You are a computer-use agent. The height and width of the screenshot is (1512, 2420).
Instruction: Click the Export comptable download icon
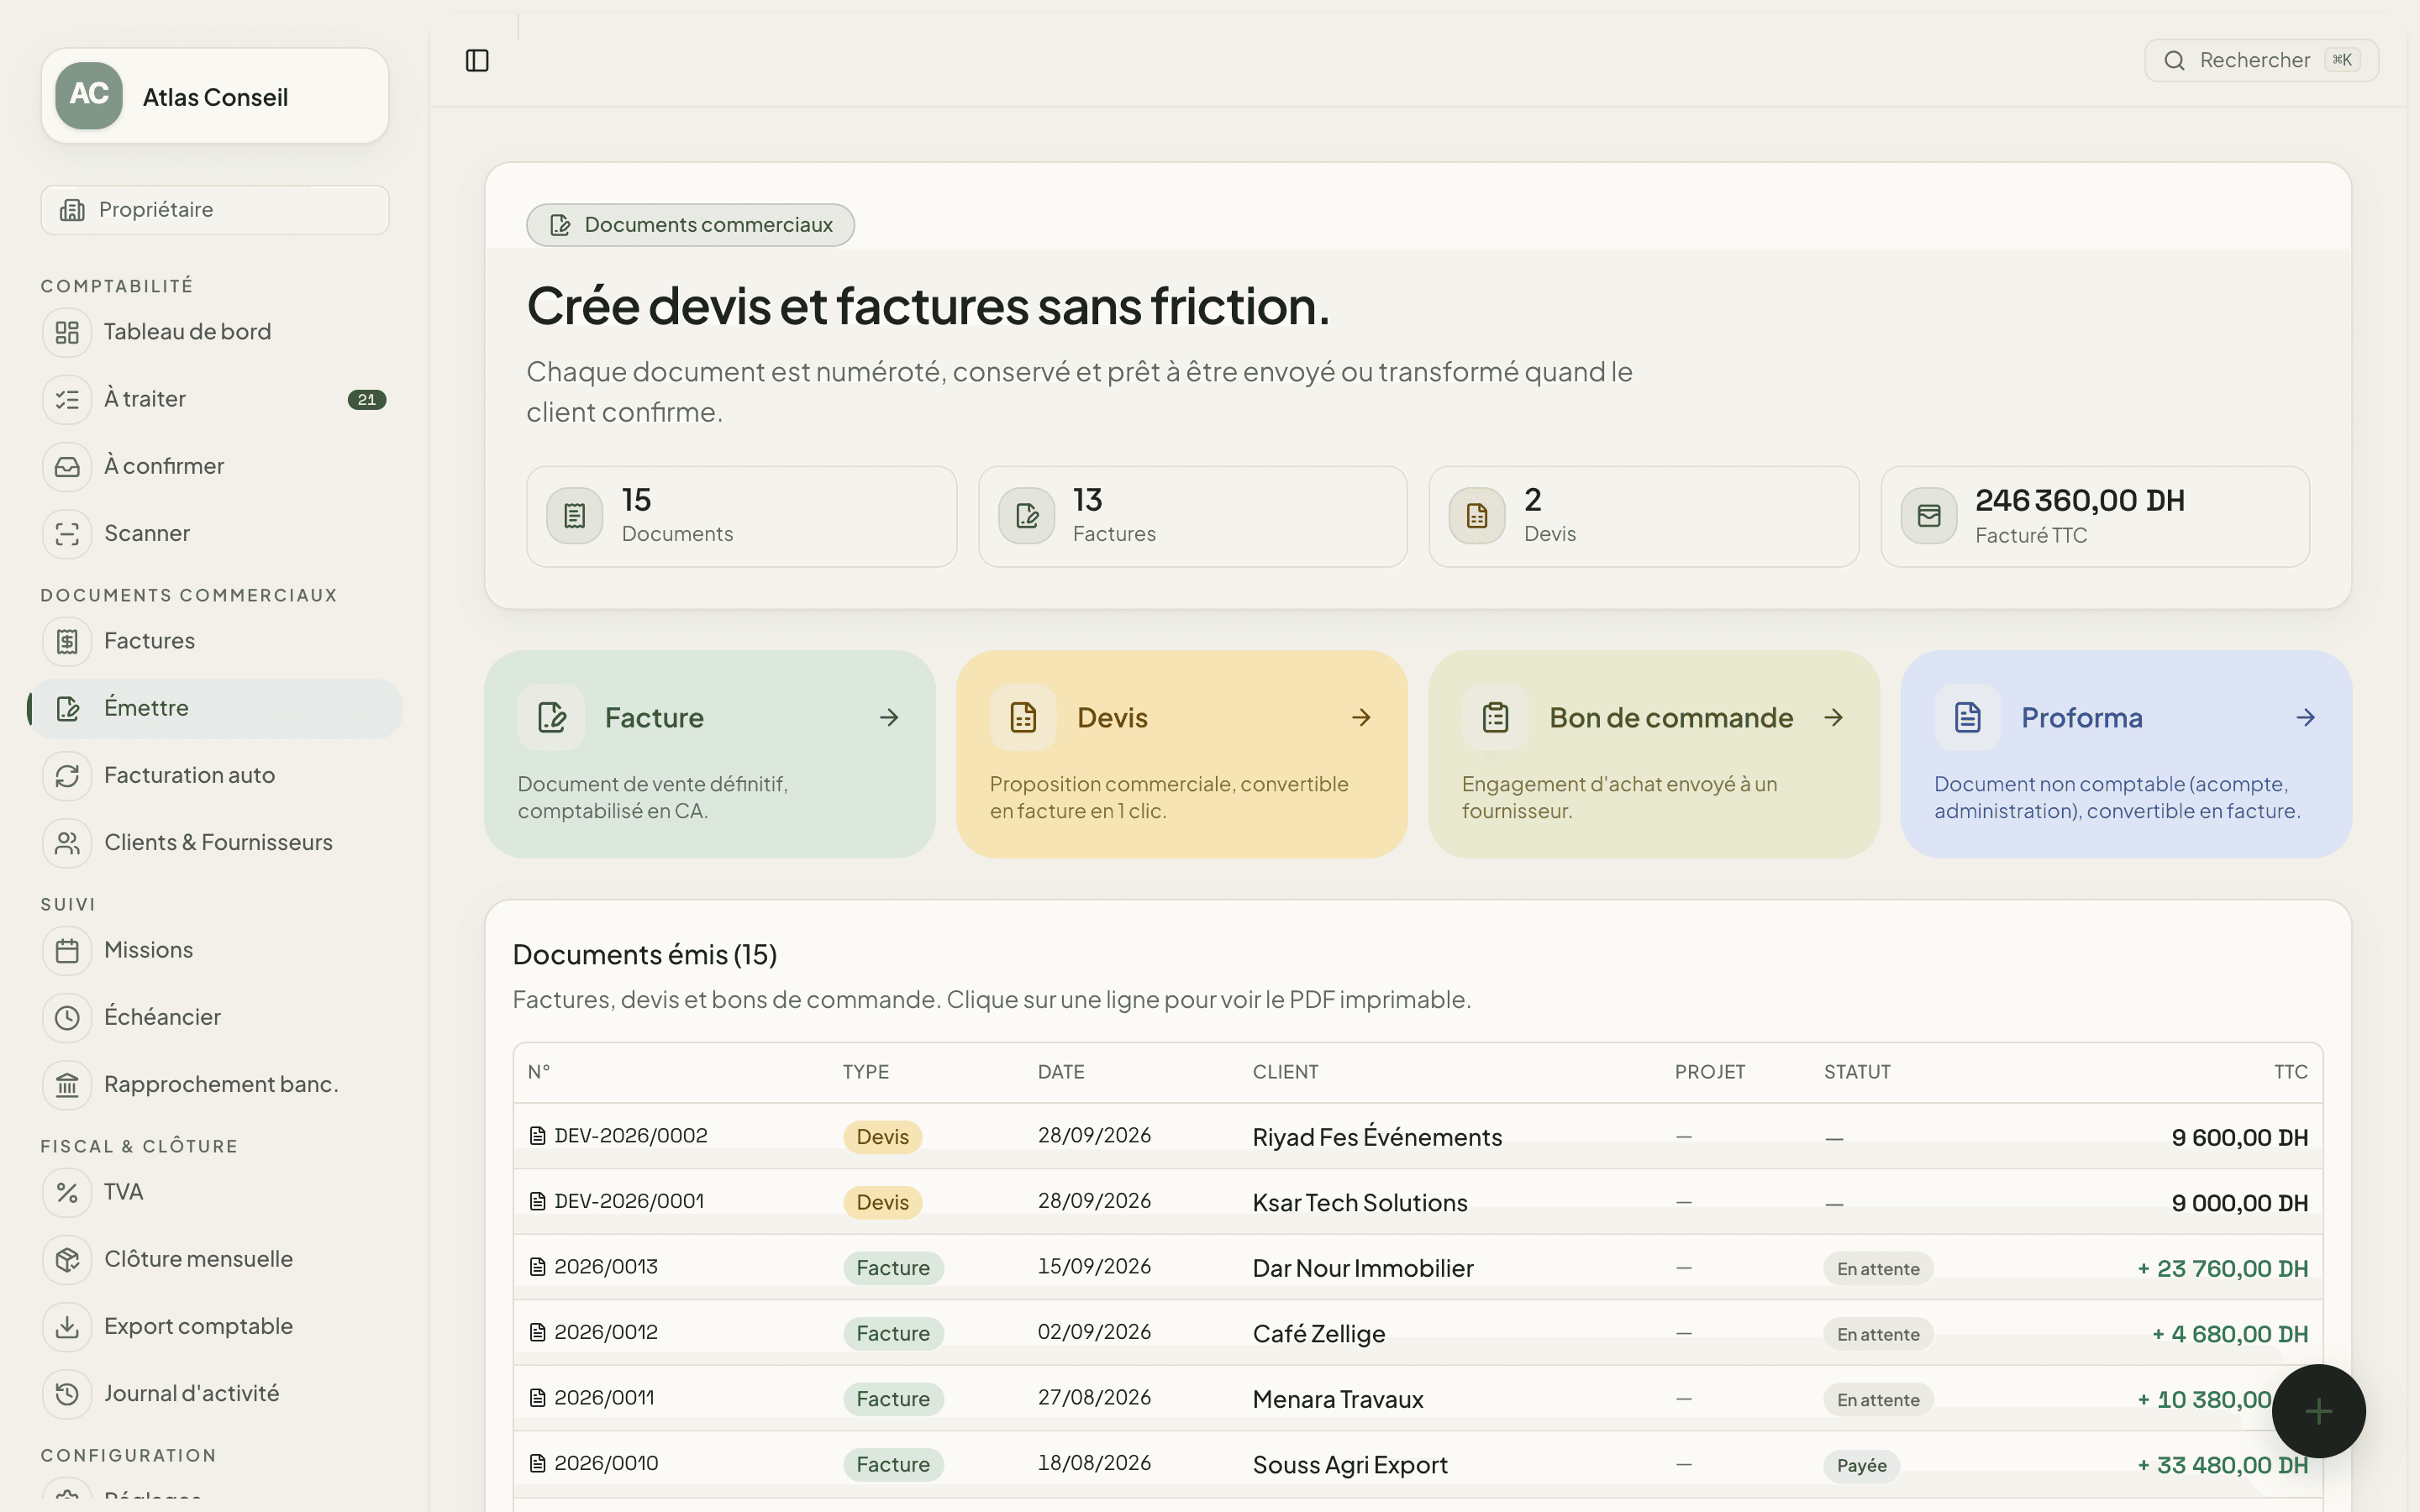click(67, 1327)
